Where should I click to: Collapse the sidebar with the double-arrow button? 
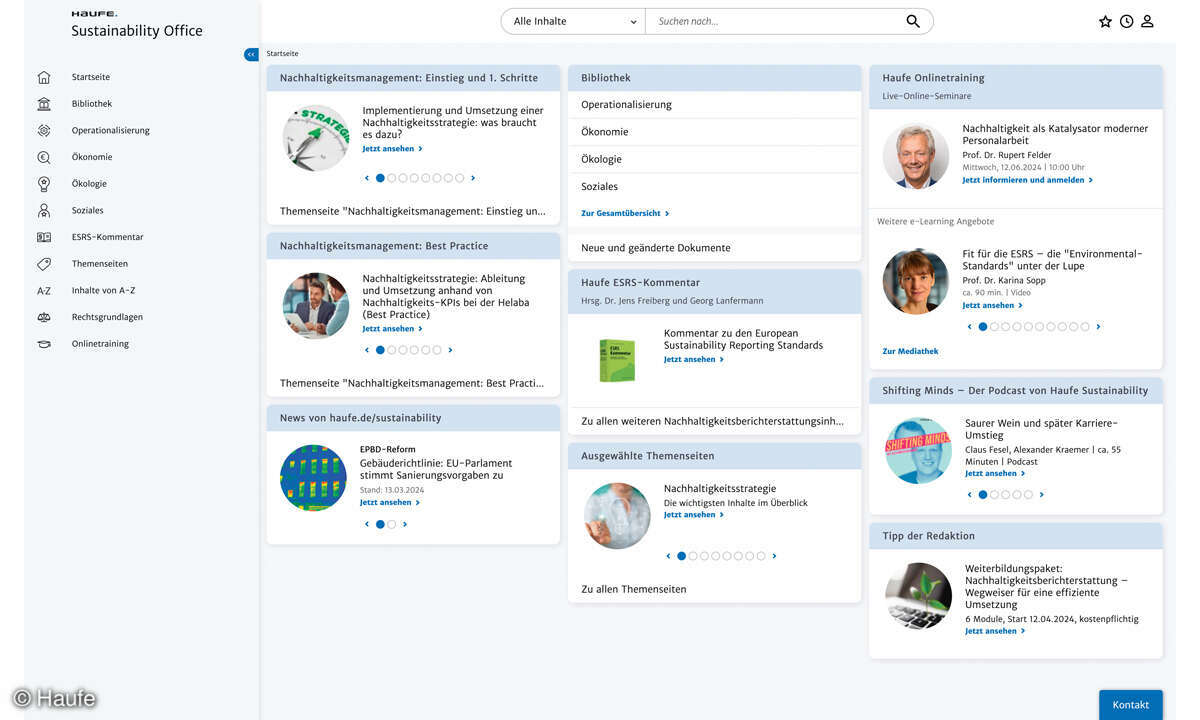pos(251,54)
